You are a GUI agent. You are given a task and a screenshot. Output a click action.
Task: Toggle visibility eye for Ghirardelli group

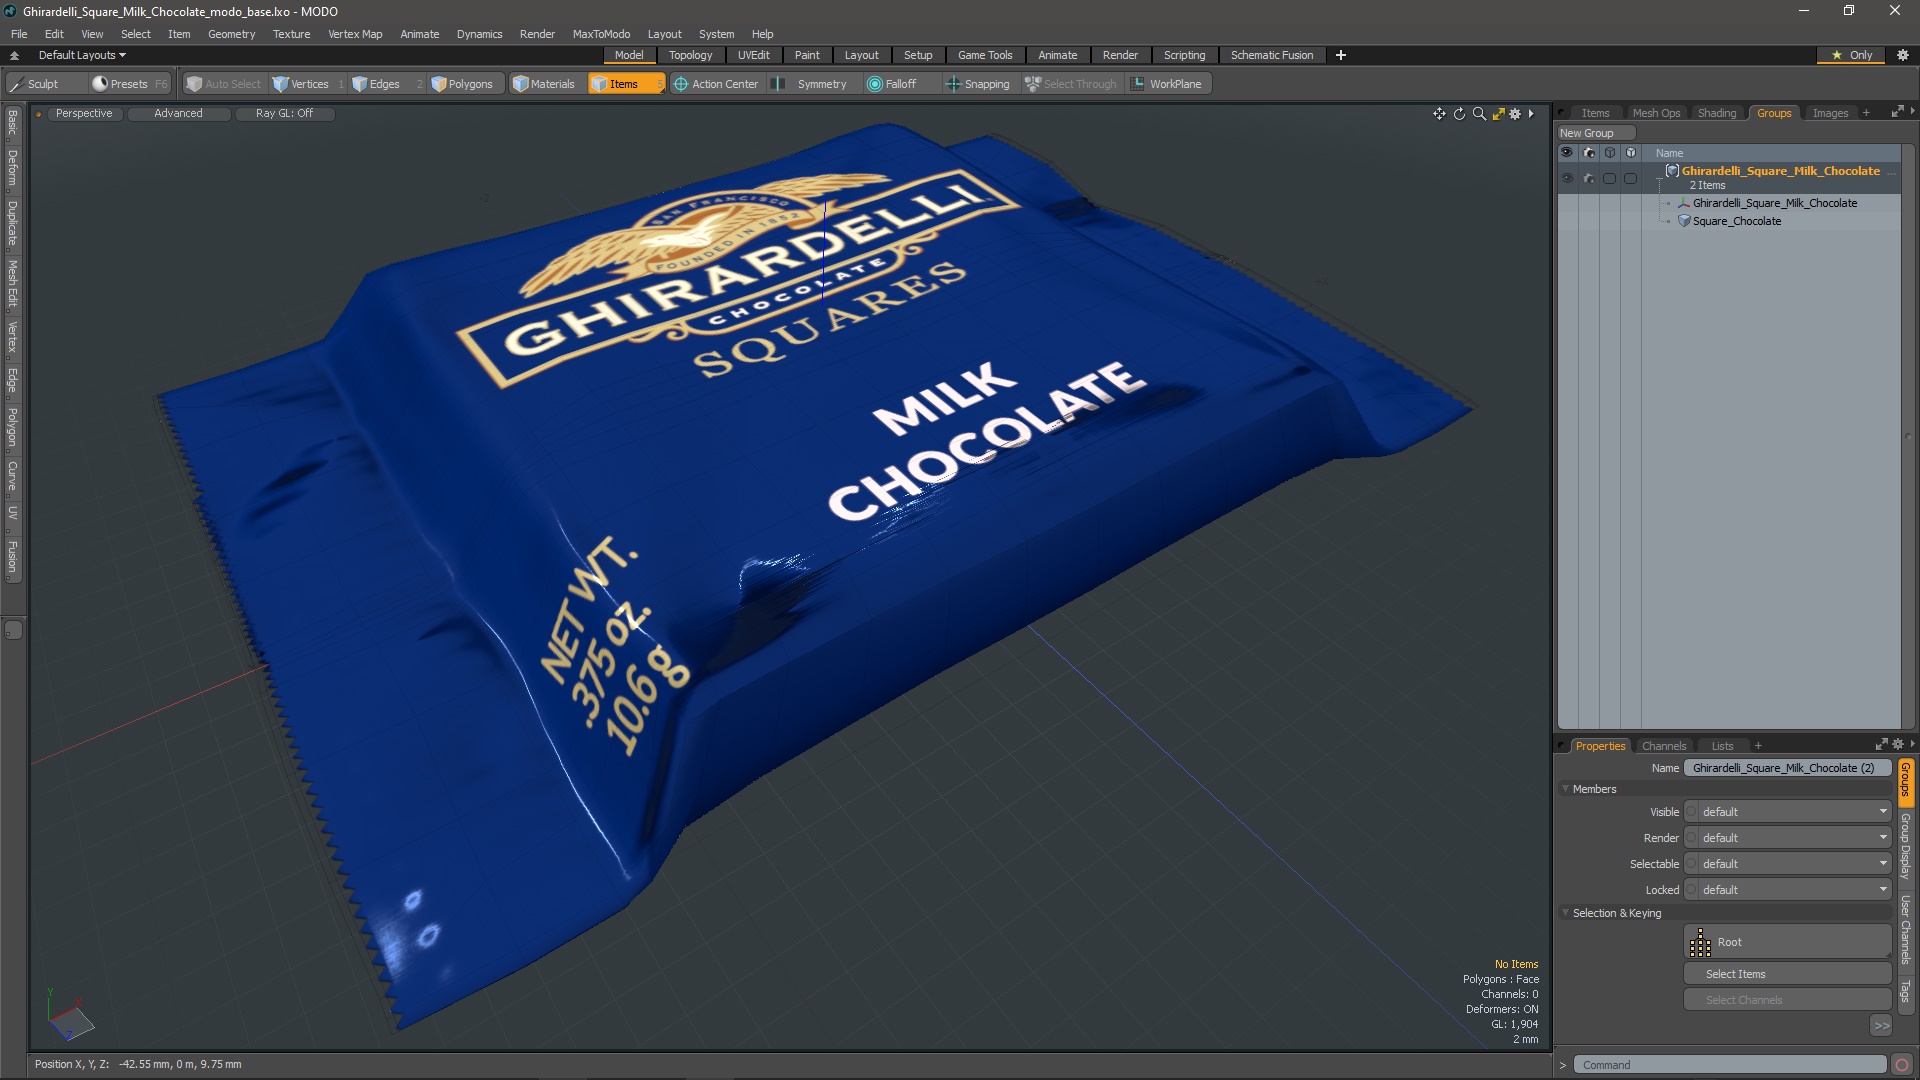click(x=1567, y=178)
